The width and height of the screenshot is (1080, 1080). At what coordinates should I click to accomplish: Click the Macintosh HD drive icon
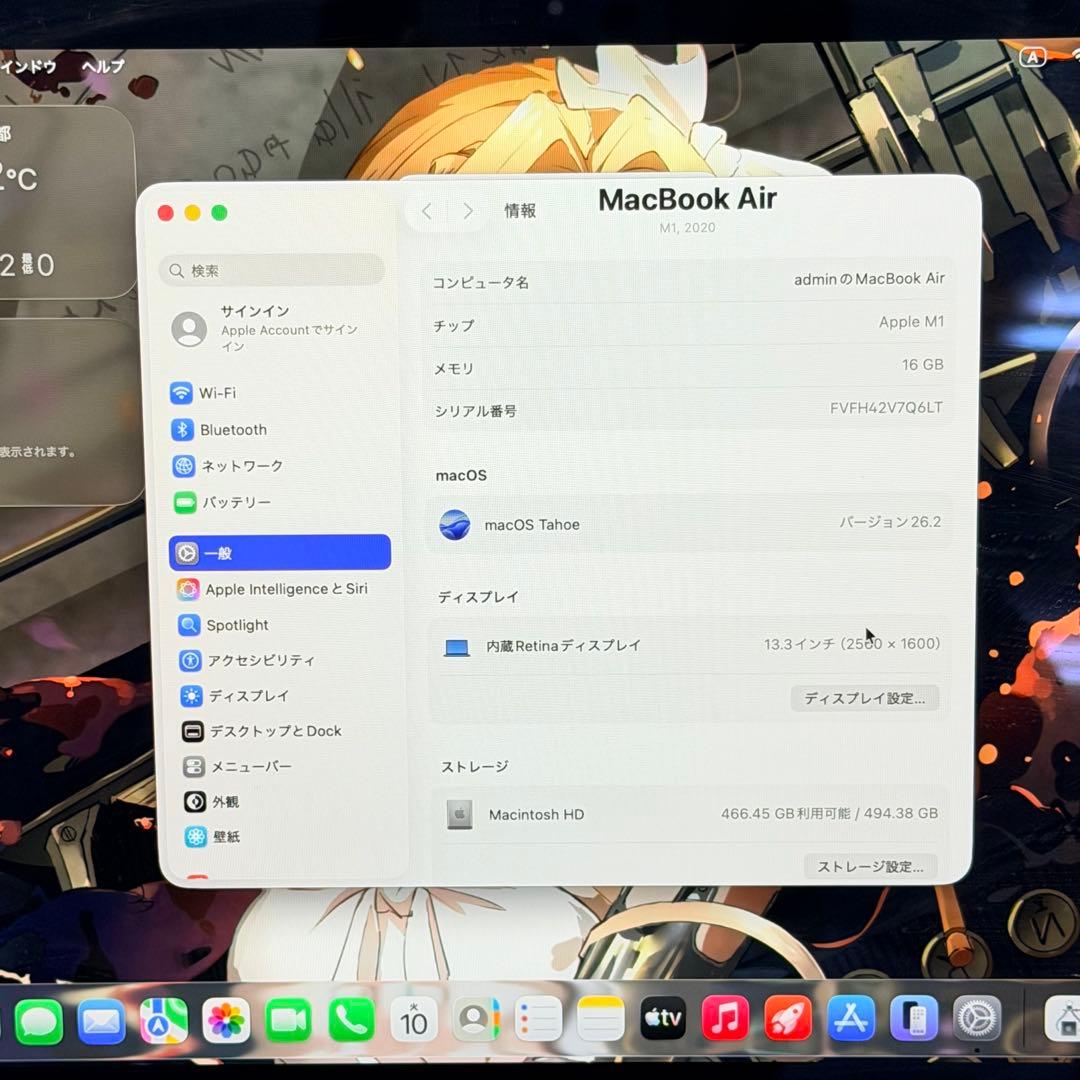(459, 815)
